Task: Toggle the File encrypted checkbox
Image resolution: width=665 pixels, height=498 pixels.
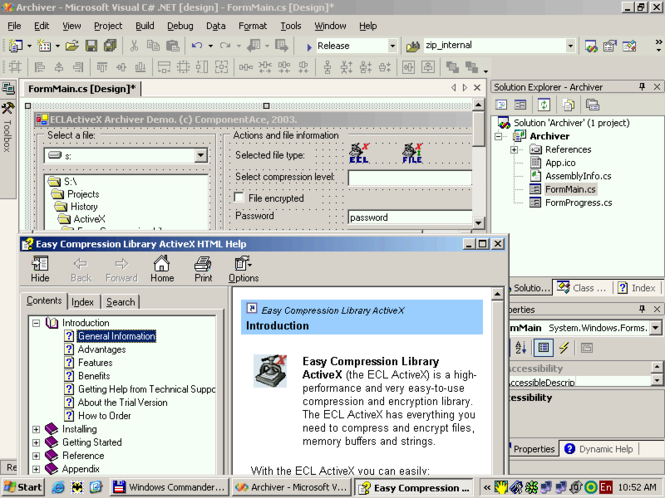Action: click(x=239, y=198)
